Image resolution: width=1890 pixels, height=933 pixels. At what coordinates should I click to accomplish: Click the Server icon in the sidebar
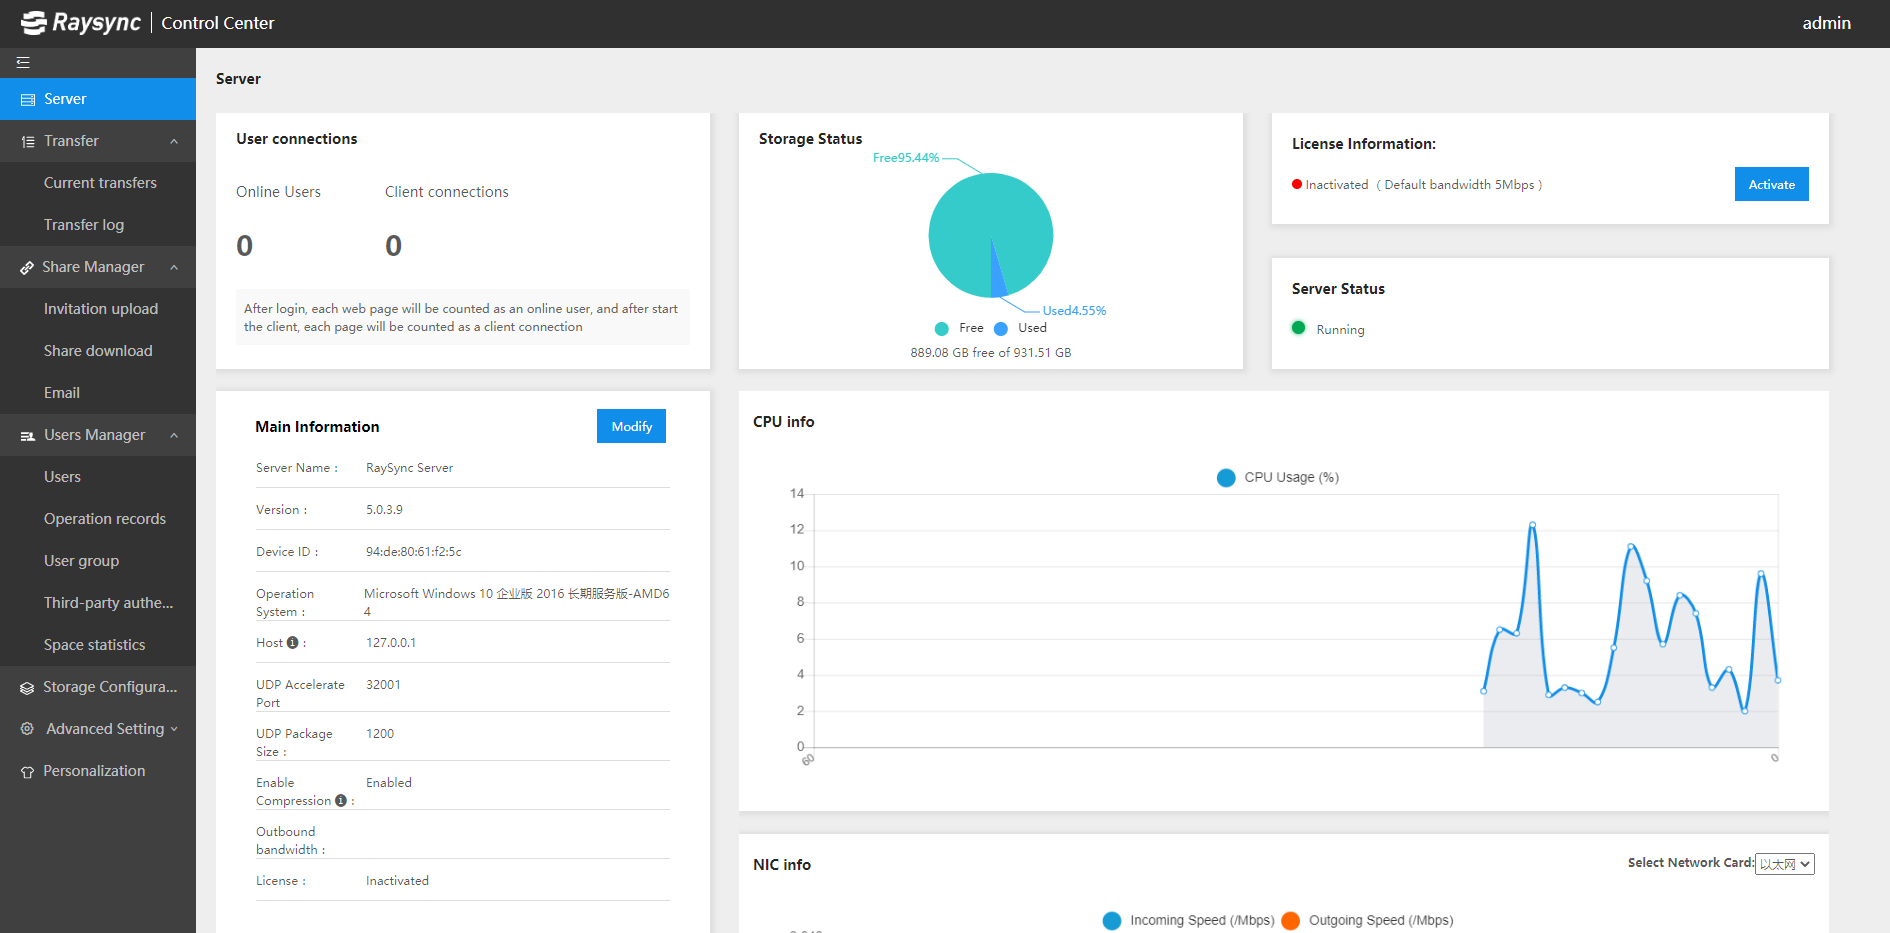pos(28,100)
